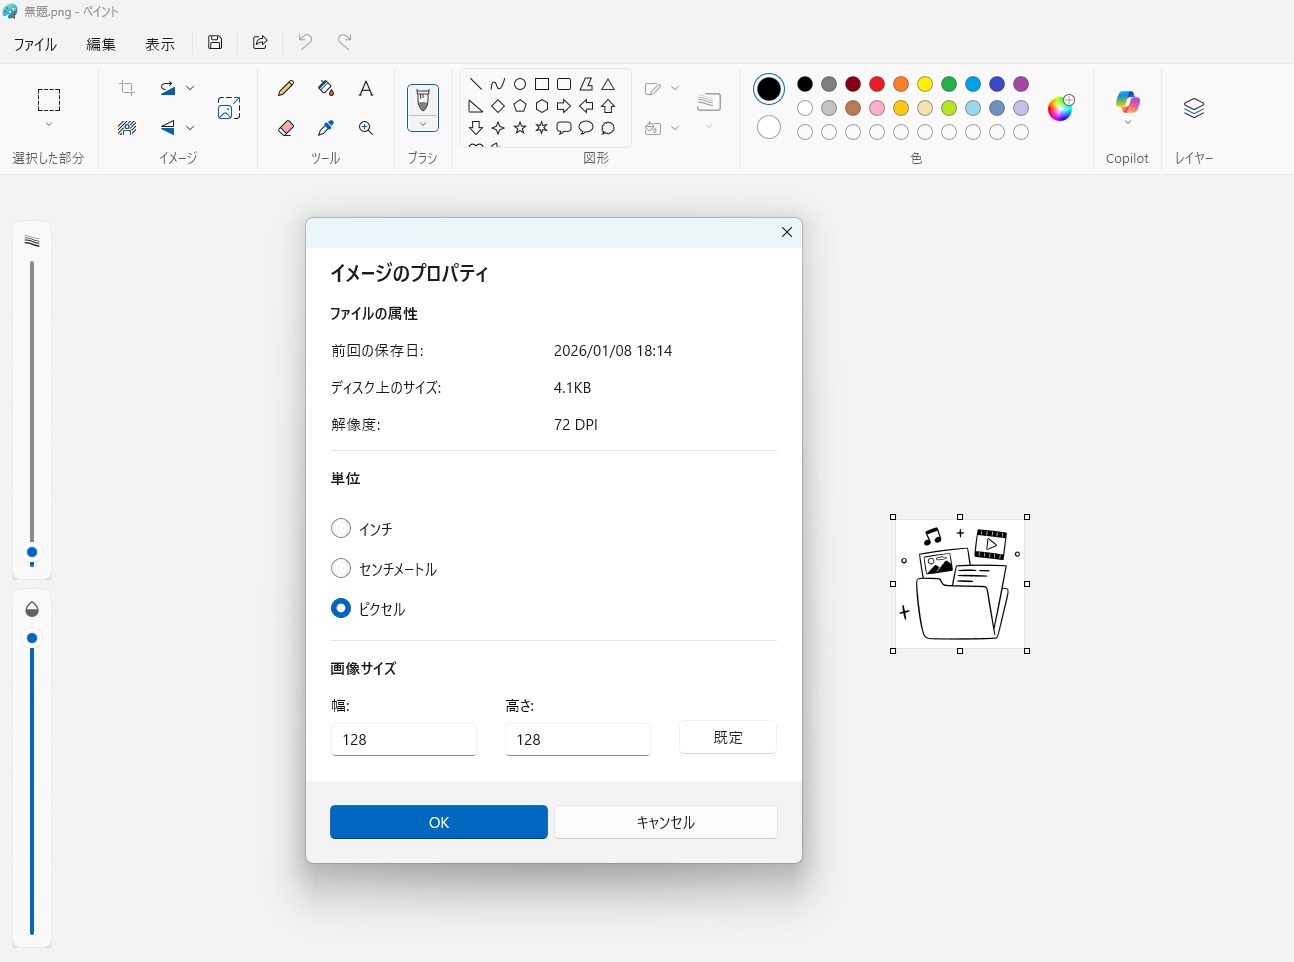Viewport: 1294px width, 962px height.
Task: Select the centimeter unit radio button
Action: [x=341, y=568]
